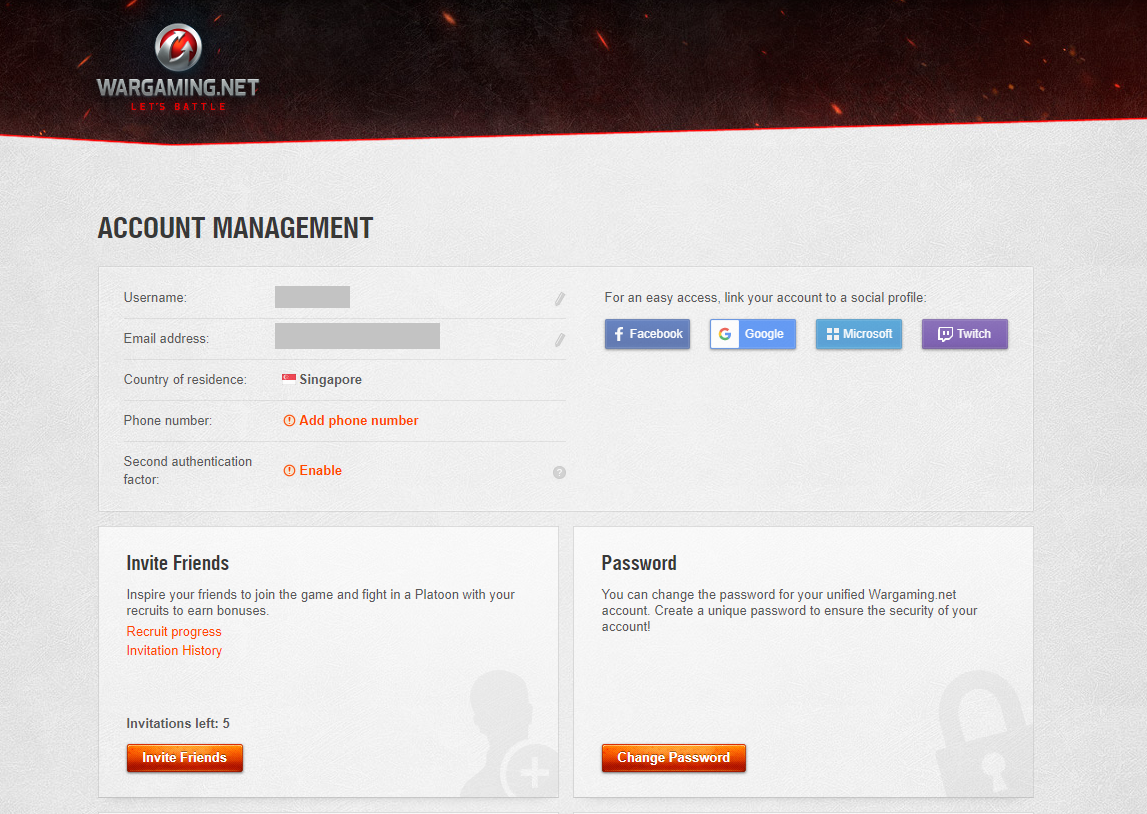This screenshot has width=1147, height=814.
Task: Link account to Microsoft
Action: tap(859, 333)
